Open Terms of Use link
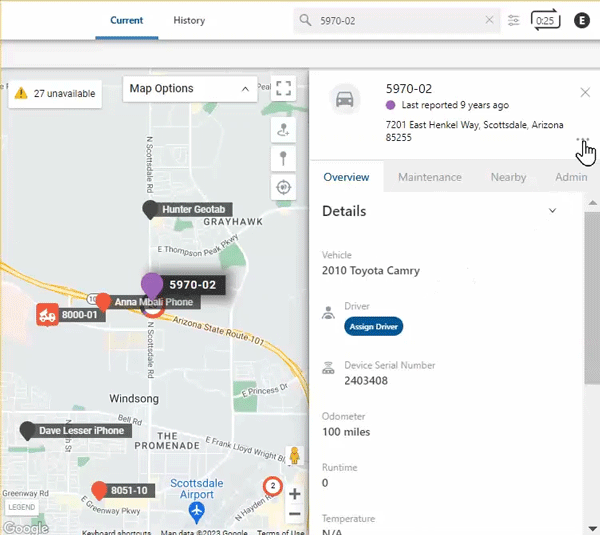600x535 pixels. click(280, 532)
